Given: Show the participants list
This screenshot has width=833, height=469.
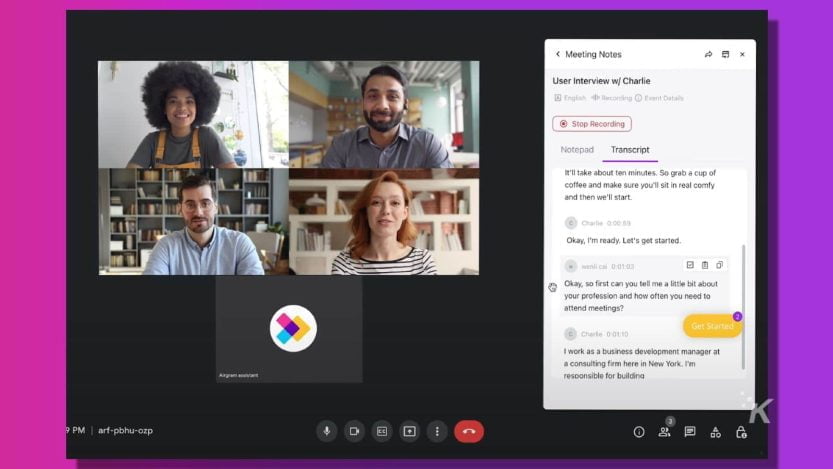Looking at the screenshot, I should point(664,432).
